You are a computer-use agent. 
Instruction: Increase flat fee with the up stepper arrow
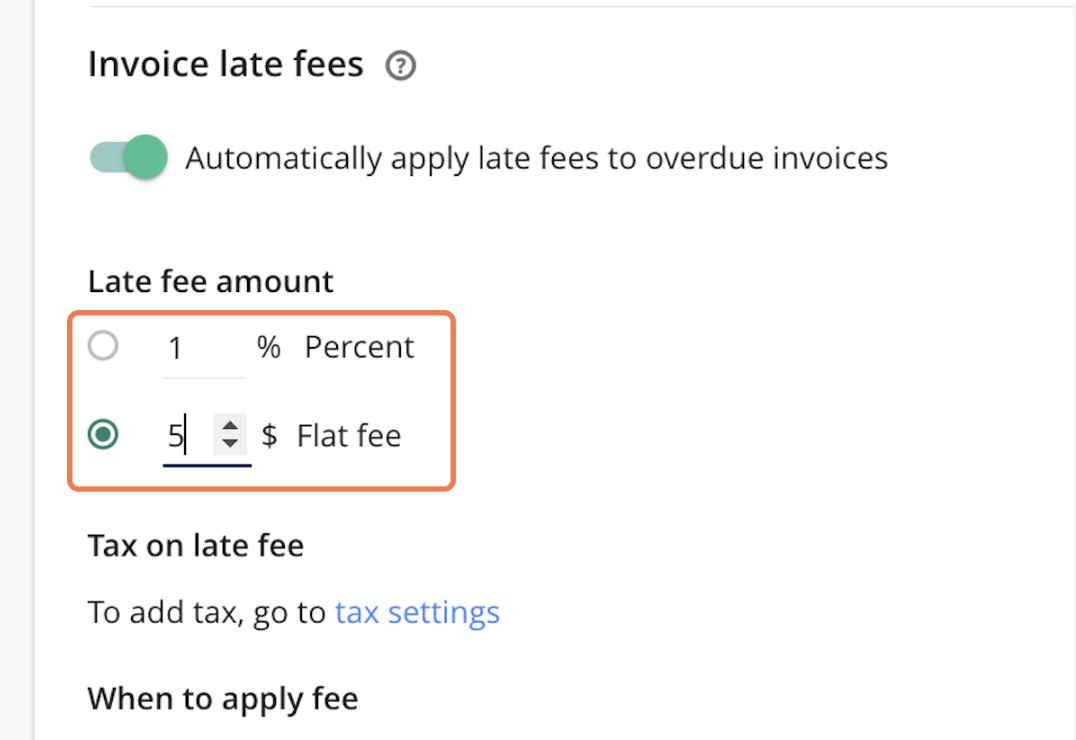pyautogui.click(x=231, y=426)
